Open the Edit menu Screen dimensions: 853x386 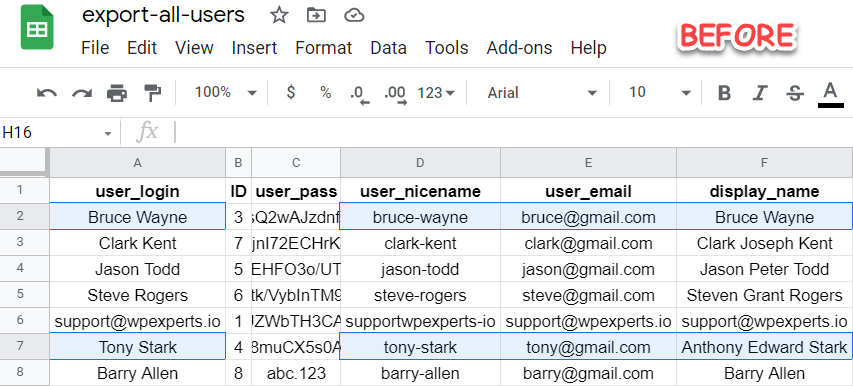click(142, 48)
